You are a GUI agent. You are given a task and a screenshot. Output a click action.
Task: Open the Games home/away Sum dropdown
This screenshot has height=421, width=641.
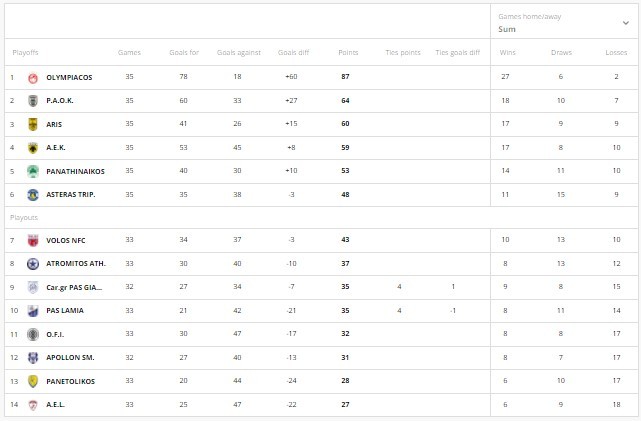click(x=626, y=22)
